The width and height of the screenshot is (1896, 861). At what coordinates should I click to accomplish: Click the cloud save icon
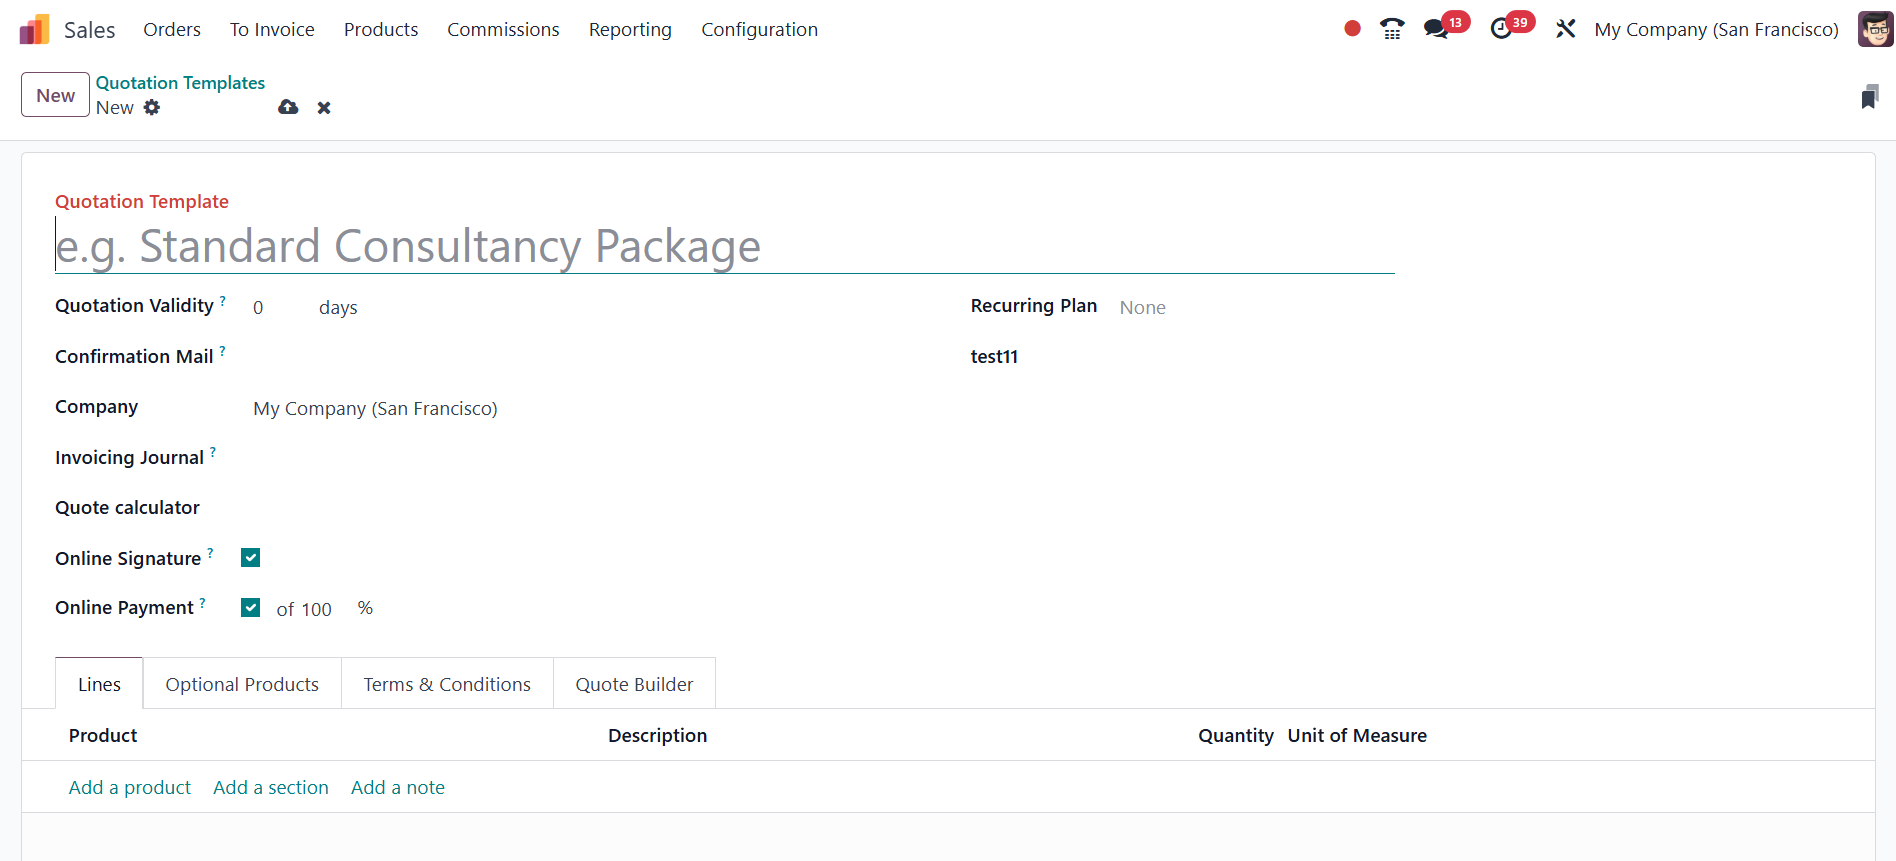(x=288, y=107)
